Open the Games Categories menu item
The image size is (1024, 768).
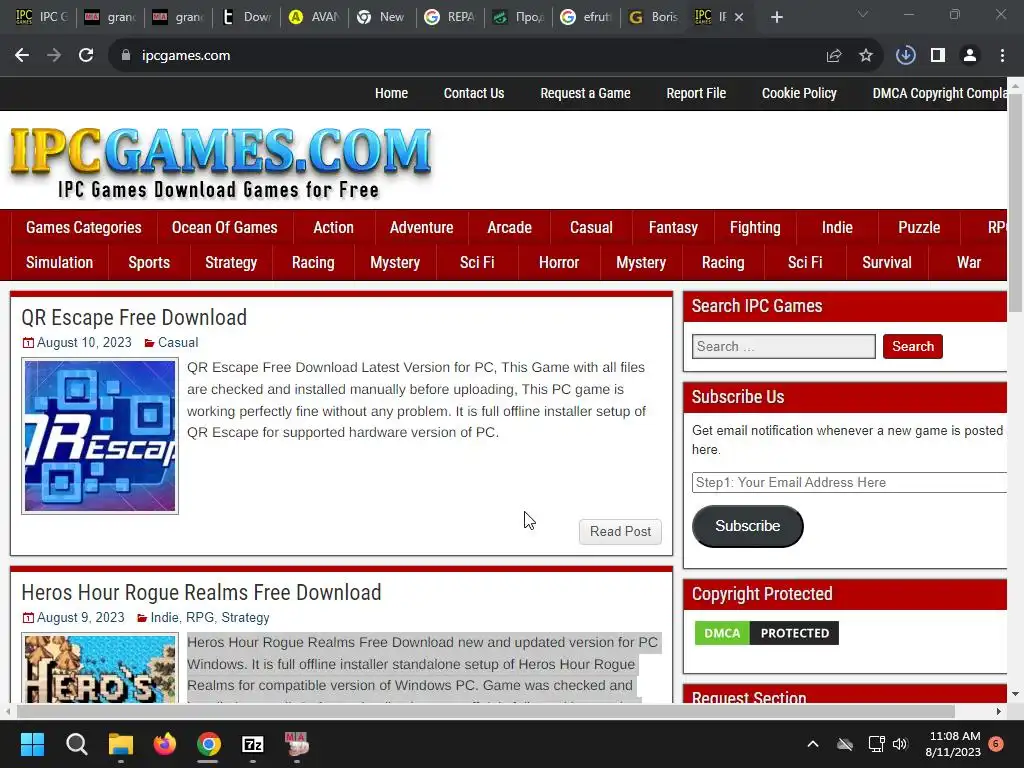click(84, 227)
